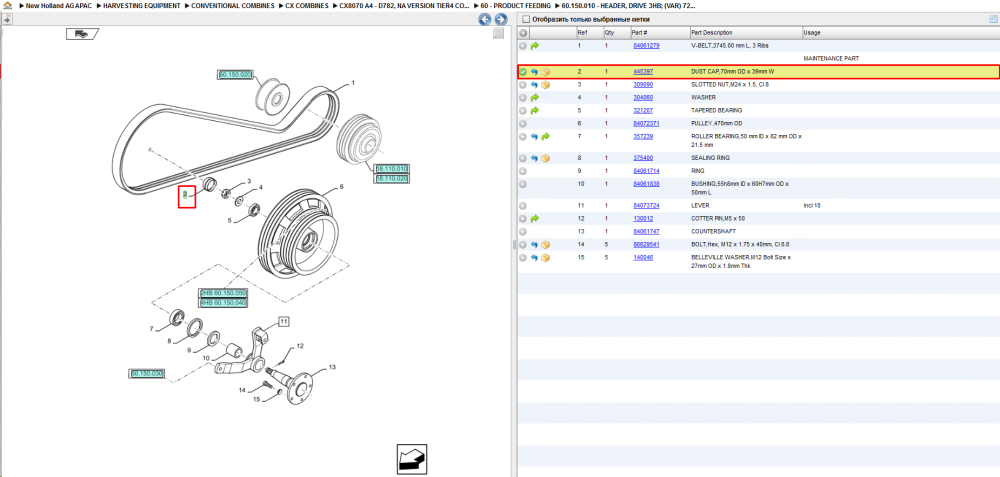This screenshot has height=477, width=1000.
Task: Click callout 11 box on diagram
Action: (283, 321)
